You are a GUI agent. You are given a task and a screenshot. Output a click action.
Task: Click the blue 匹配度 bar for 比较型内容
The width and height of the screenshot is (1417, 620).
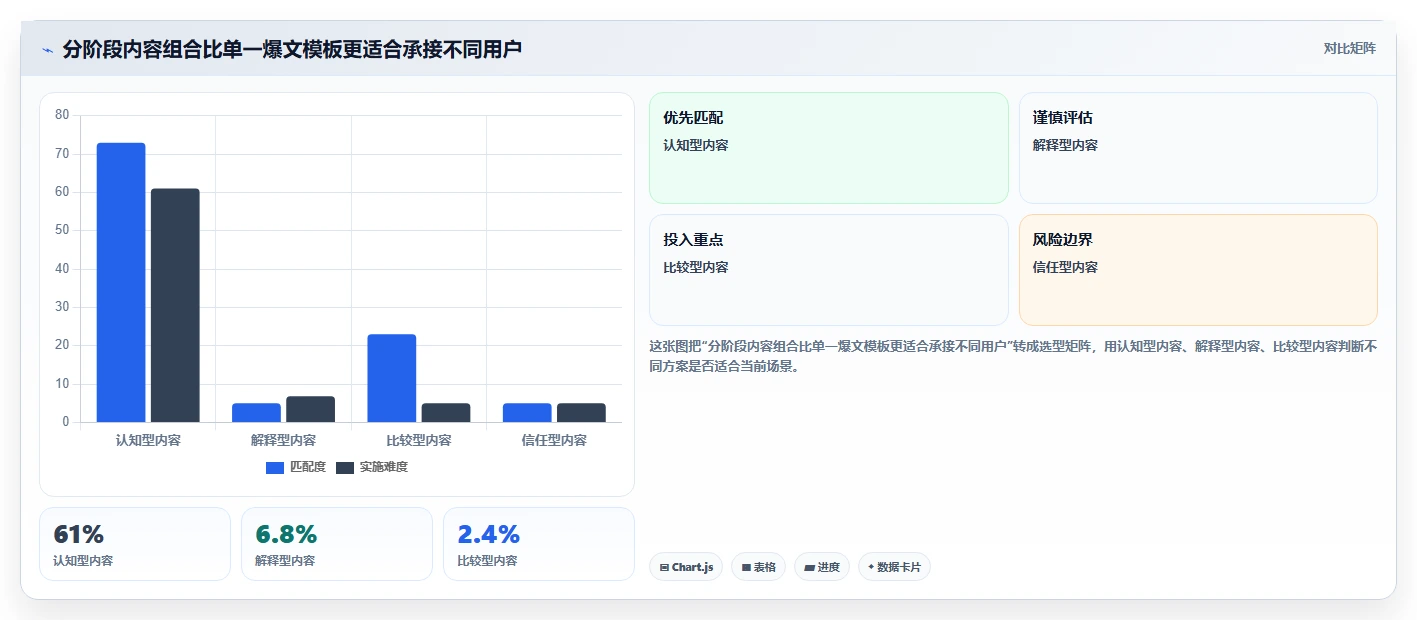pyautogui.click(x=392, y=378)
